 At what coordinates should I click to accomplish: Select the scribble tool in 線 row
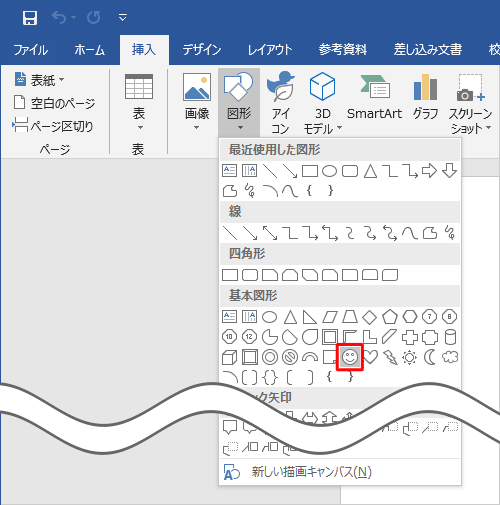(x=450, y=233)
